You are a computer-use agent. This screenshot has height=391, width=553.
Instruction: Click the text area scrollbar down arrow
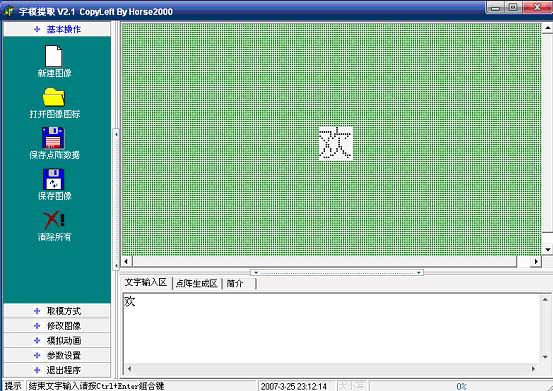click(545, 357)
